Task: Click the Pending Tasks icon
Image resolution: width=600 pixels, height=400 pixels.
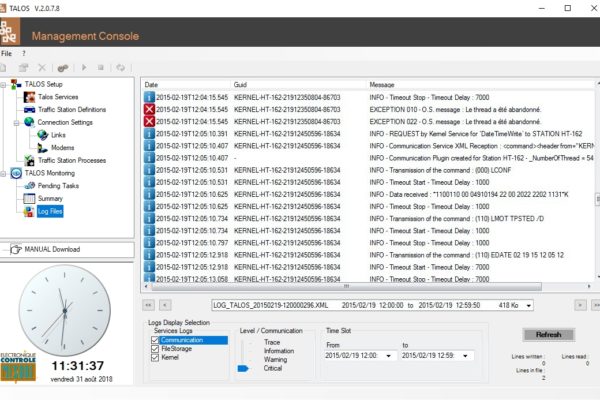Action: point(29,186)
